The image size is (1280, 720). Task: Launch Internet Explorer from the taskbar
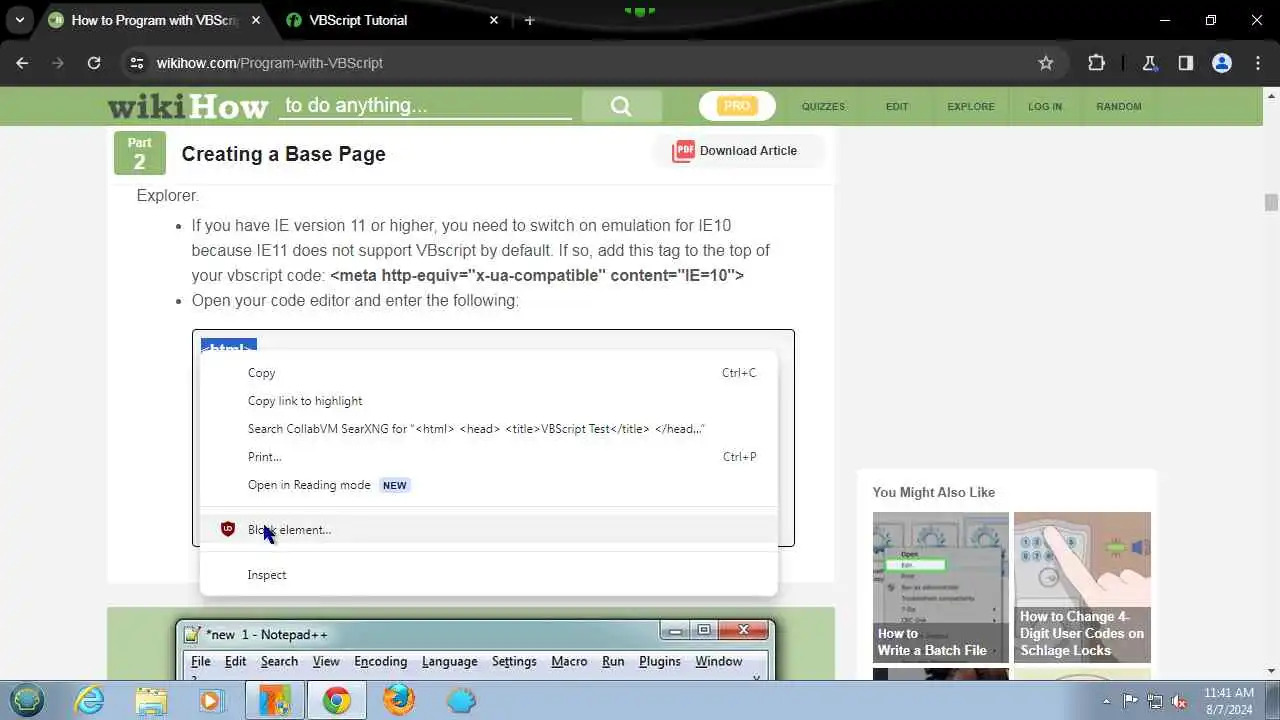pyautogui.click(x=90, y=700)
